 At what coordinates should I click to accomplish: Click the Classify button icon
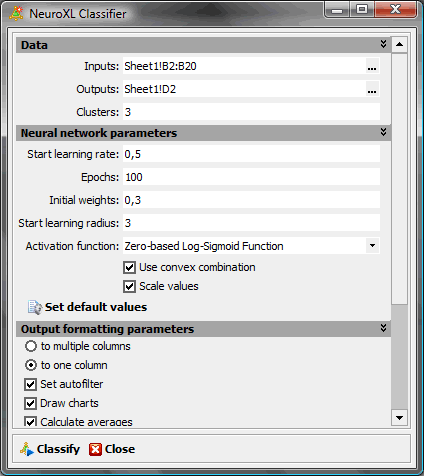coord(27,449)
